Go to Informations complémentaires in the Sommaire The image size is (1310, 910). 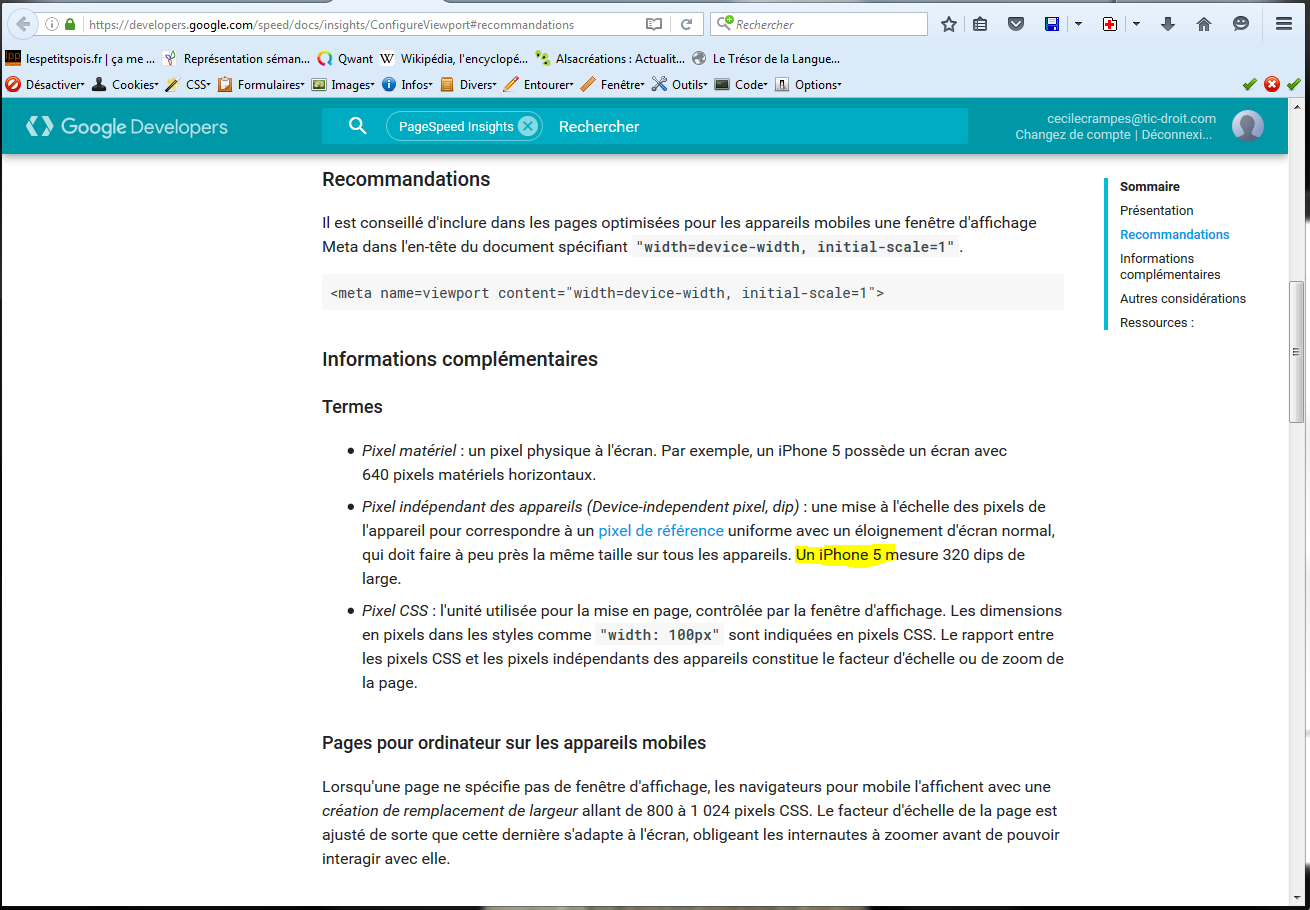click(x=1170, y=267)
